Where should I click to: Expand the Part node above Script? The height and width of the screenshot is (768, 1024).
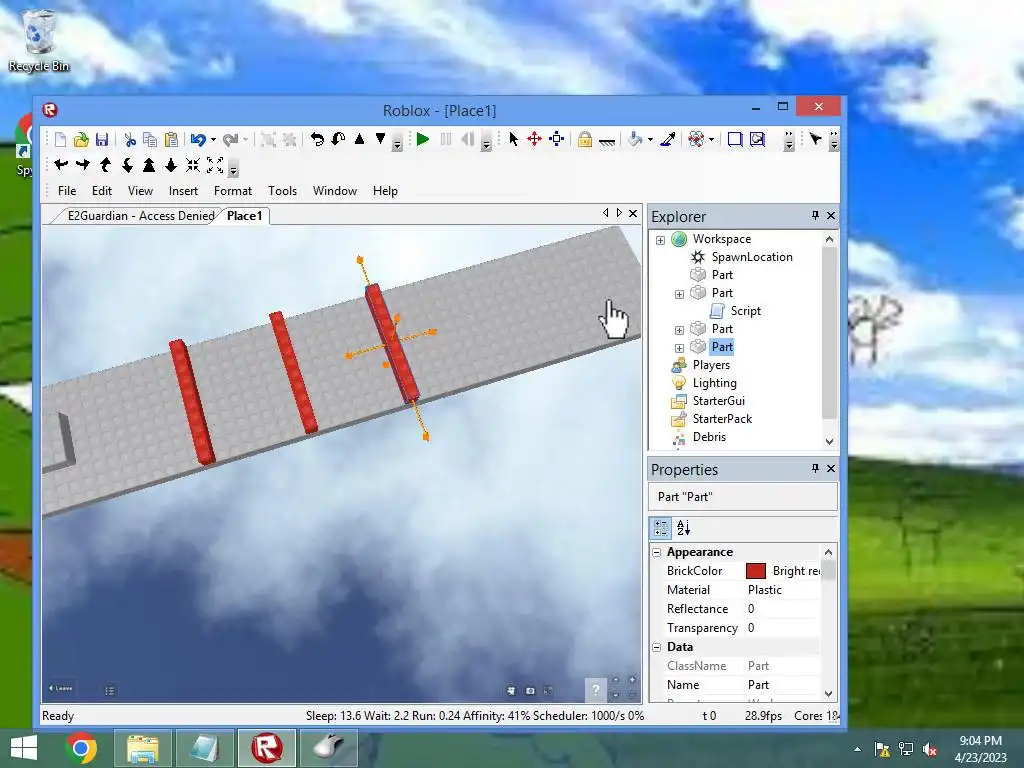(679, 294)
